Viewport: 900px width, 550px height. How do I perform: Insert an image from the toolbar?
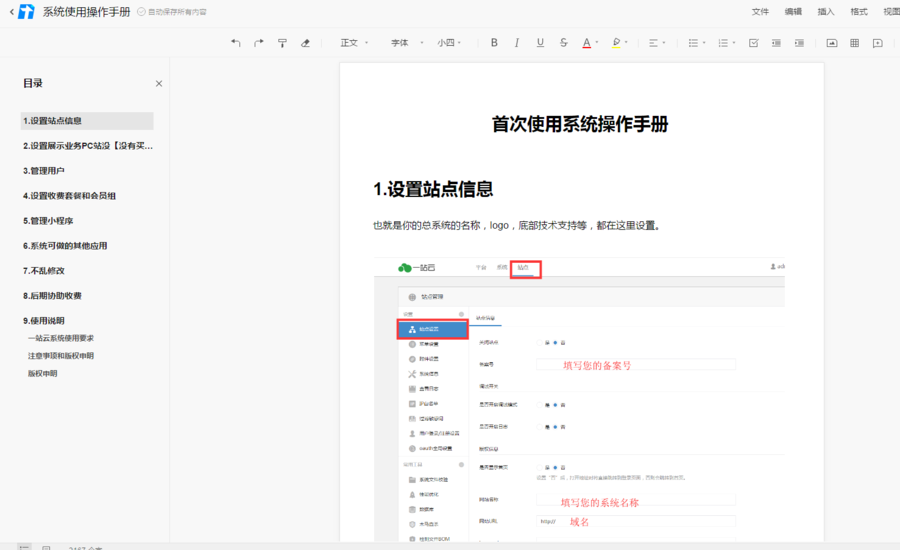(831, 43)
